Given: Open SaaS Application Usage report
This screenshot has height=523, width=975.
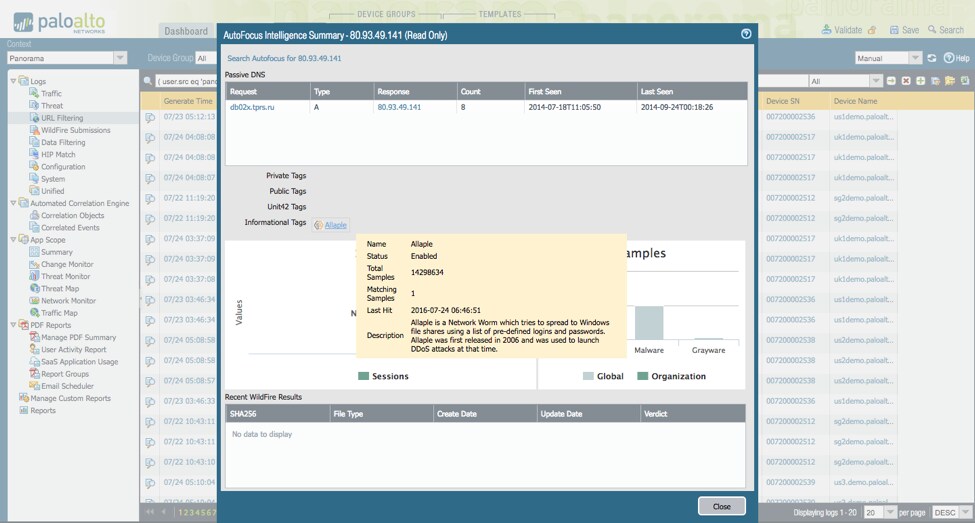Looking at the screenshot, I should 79,361.
